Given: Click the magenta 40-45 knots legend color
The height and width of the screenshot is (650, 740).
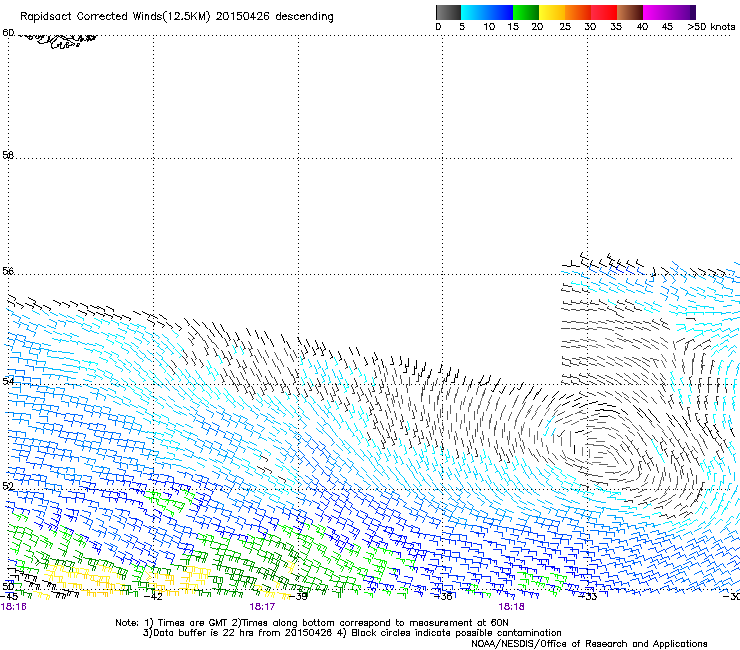Looking at the screenshot, I should coord(656,12).
